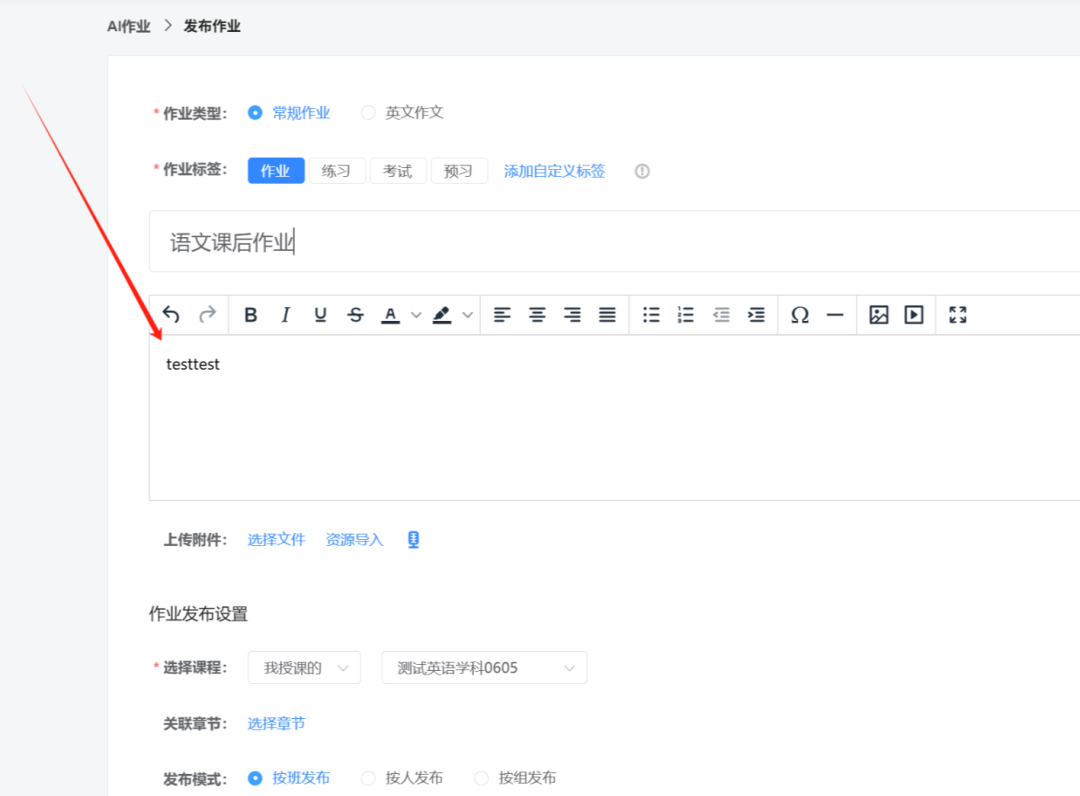Click 添加自定义标签 link
1080x796 pixels.
pyautogui.click(x=554, y=171)
